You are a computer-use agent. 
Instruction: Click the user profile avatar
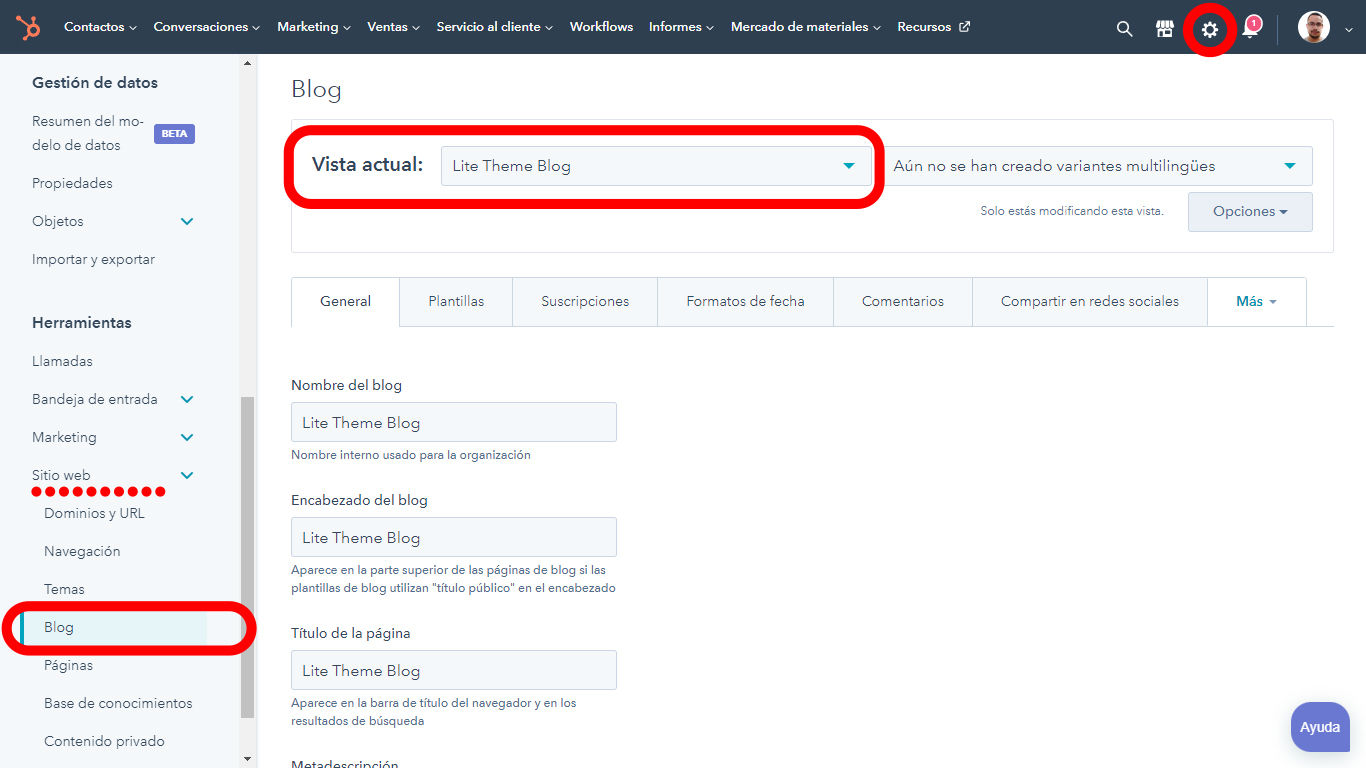pyautogui.click(x=1314, y=27)
